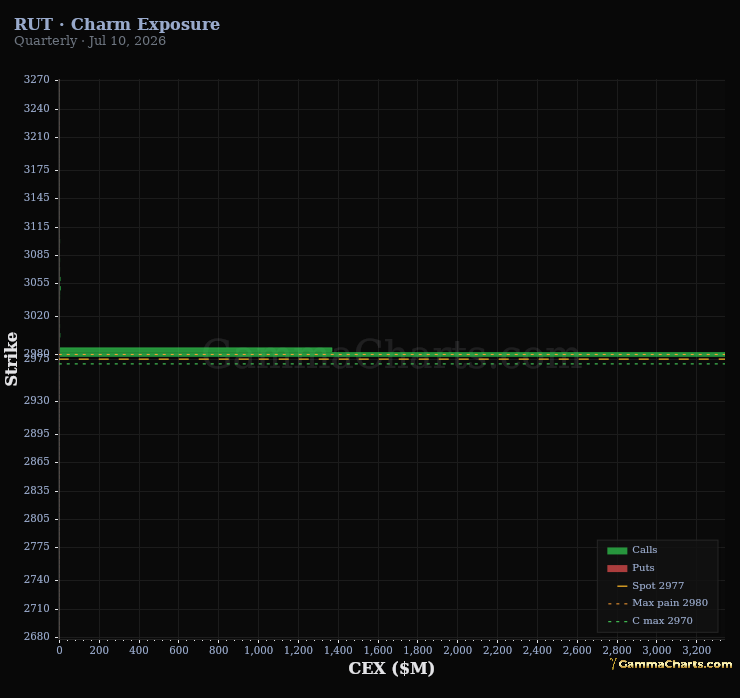
Task: Click the 3,200 x-axis tick label
Action: (697, 650)
